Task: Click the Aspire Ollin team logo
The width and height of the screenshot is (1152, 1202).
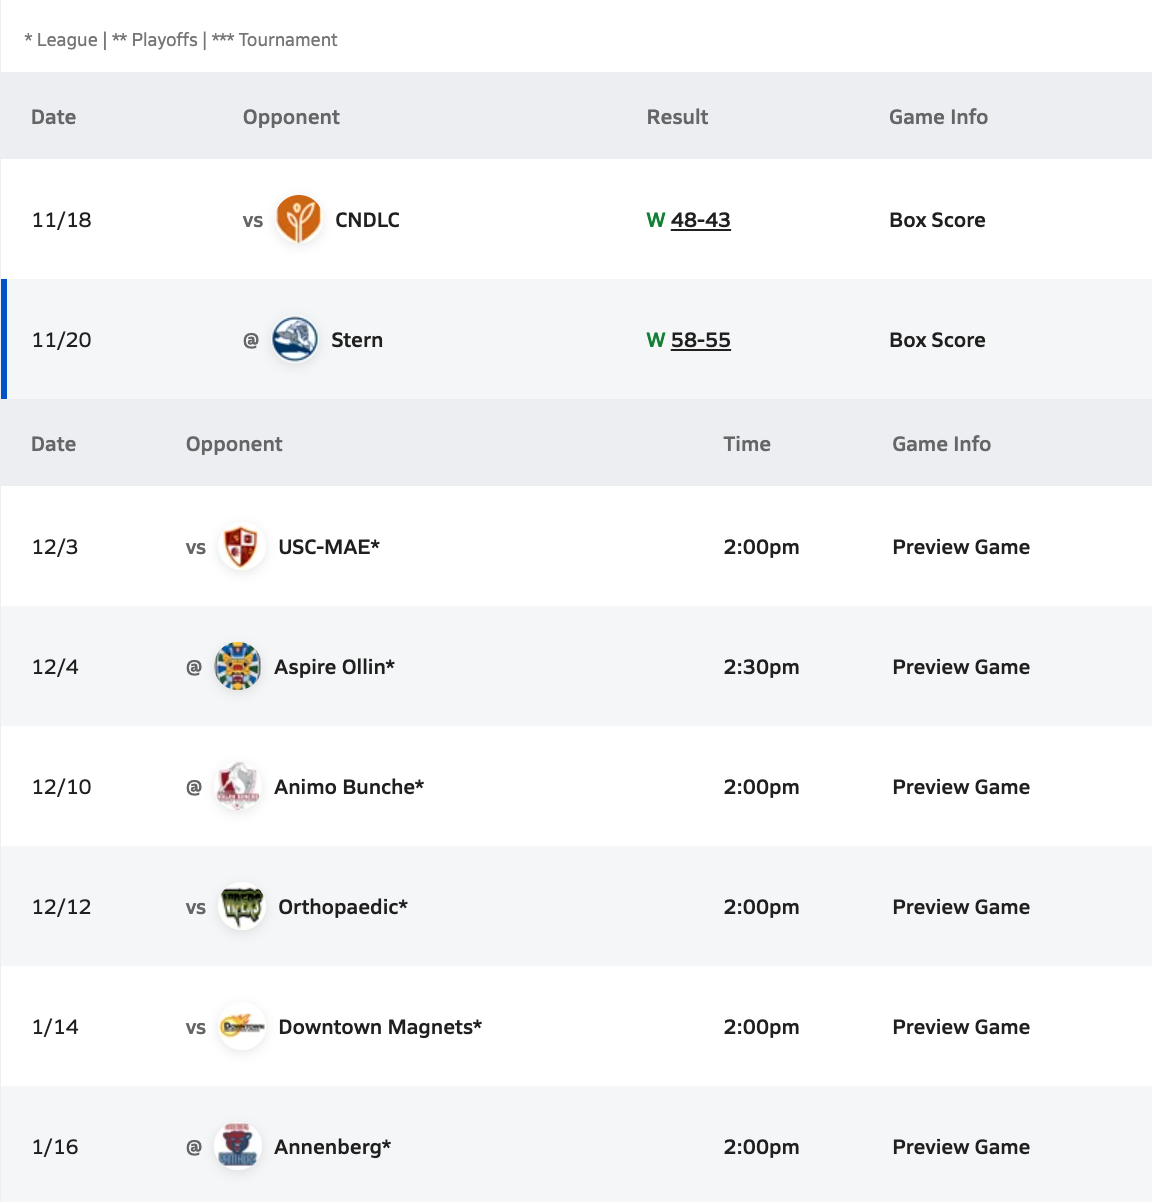Action: [238, 667]
